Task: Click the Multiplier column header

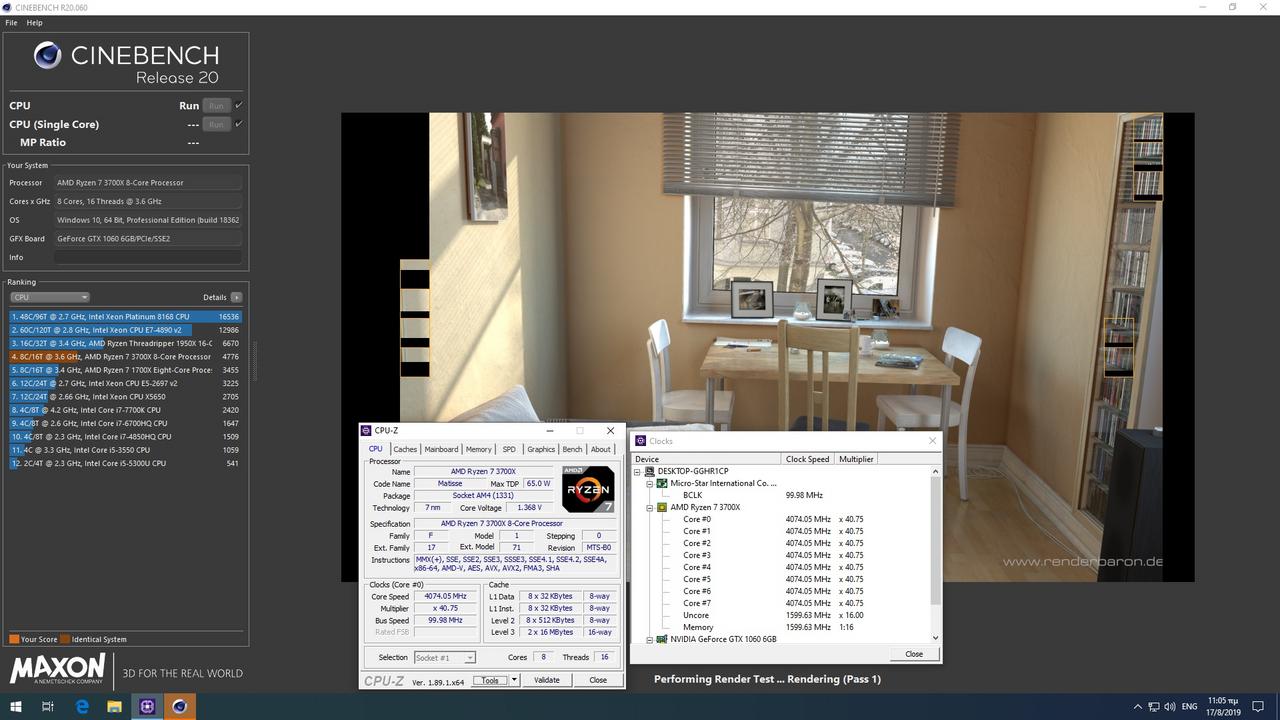Action: (856, 459)
